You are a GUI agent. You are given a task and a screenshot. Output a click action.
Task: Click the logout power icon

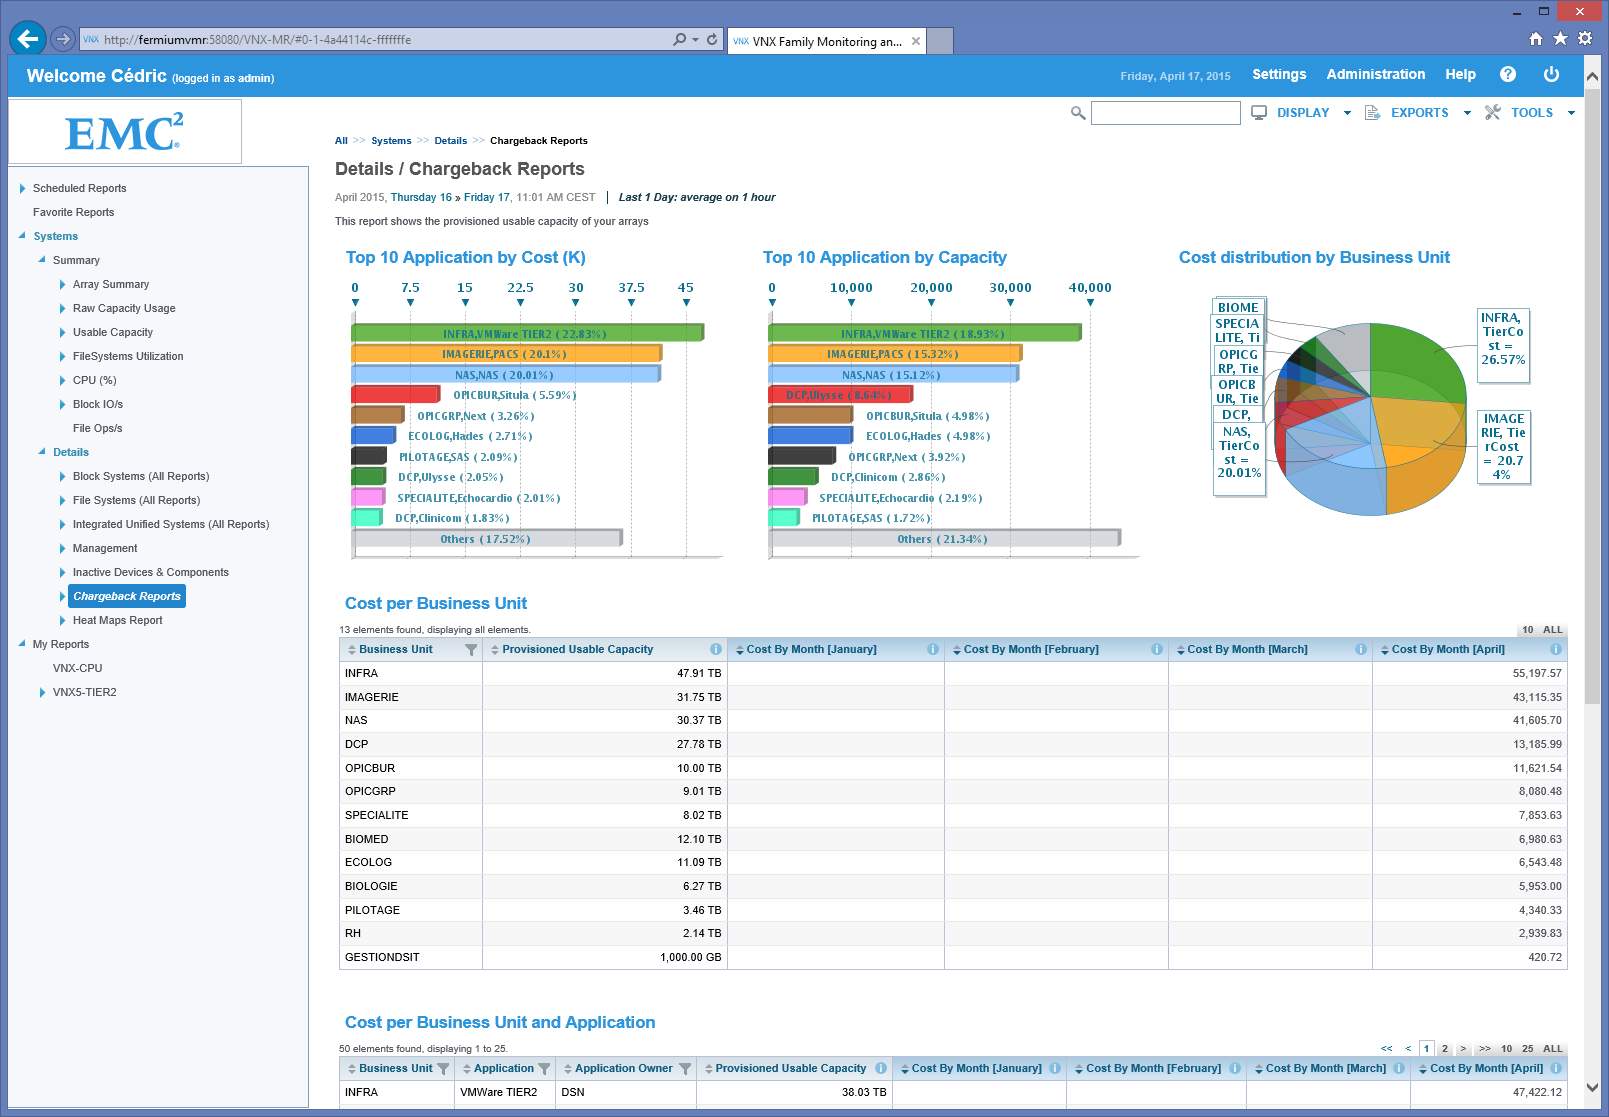click(x=1551, y=75)
